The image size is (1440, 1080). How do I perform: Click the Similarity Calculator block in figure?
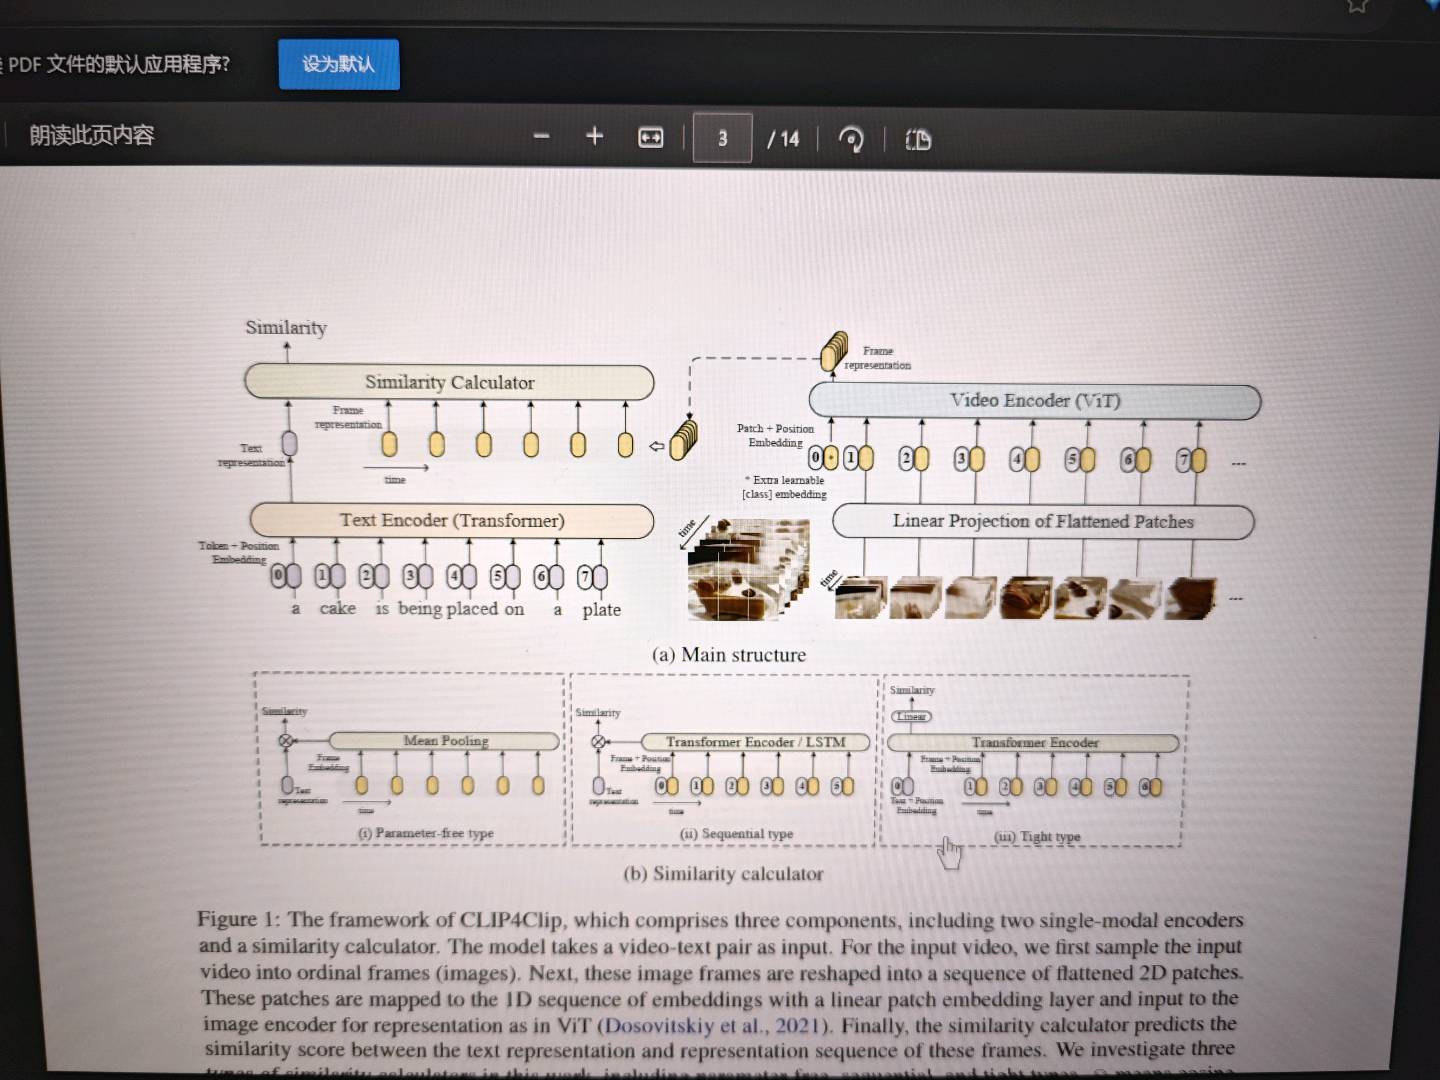coord(449,382)
